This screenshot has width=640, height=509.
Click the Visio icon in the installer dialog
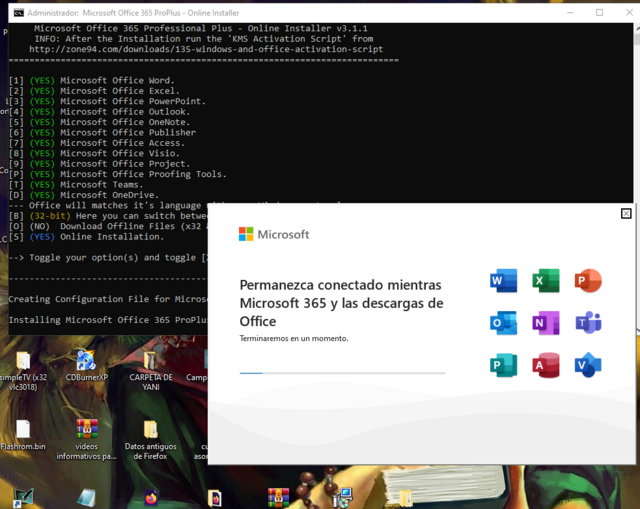point(588,365)
